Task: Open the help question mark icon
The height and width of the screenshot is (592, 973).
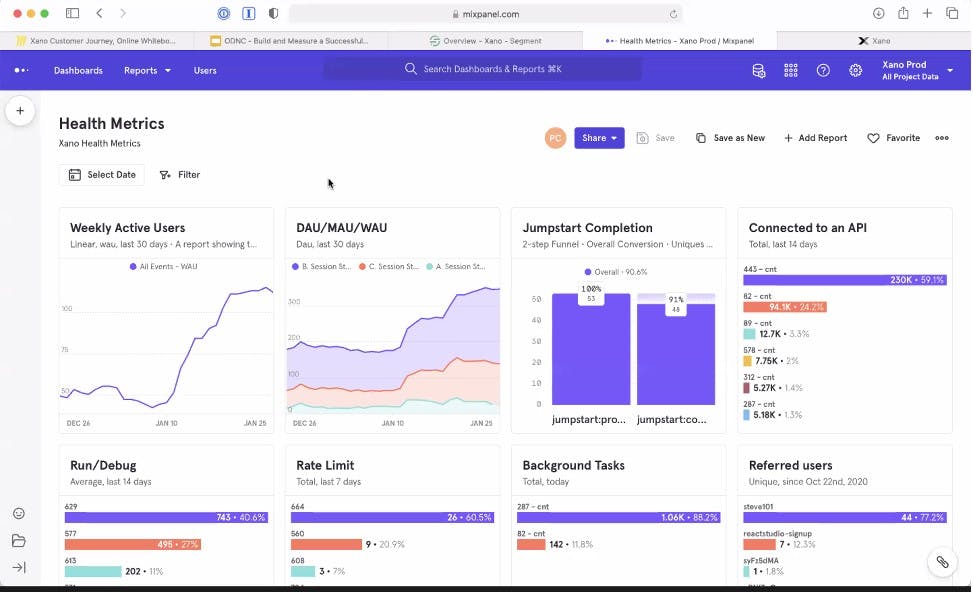Action: [x=823, y=70]
